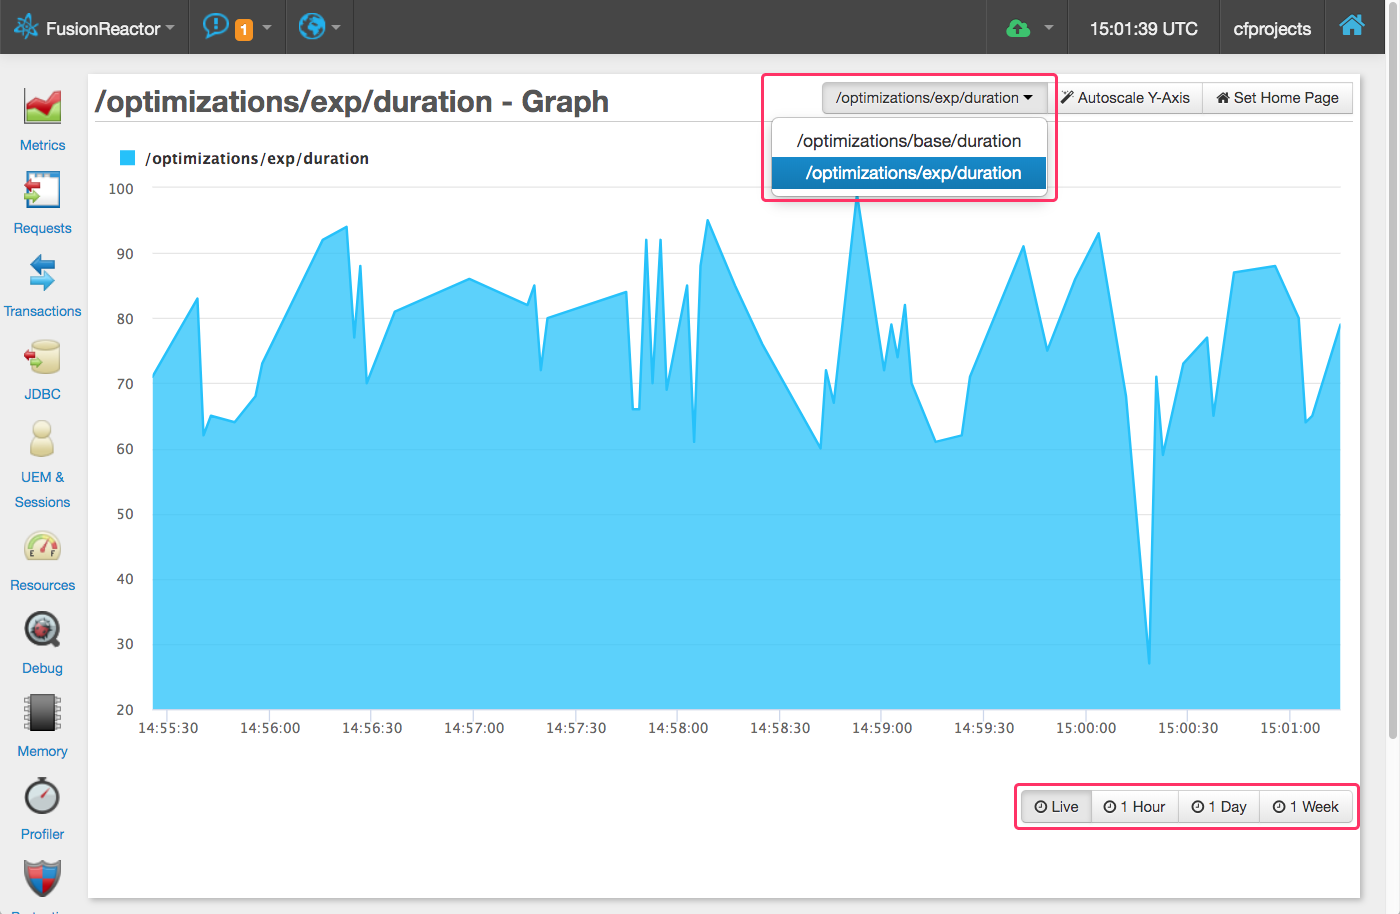The image size is (1400, 914).
Task: Click the home icon in top bar
Action: tap(1351, 26)
